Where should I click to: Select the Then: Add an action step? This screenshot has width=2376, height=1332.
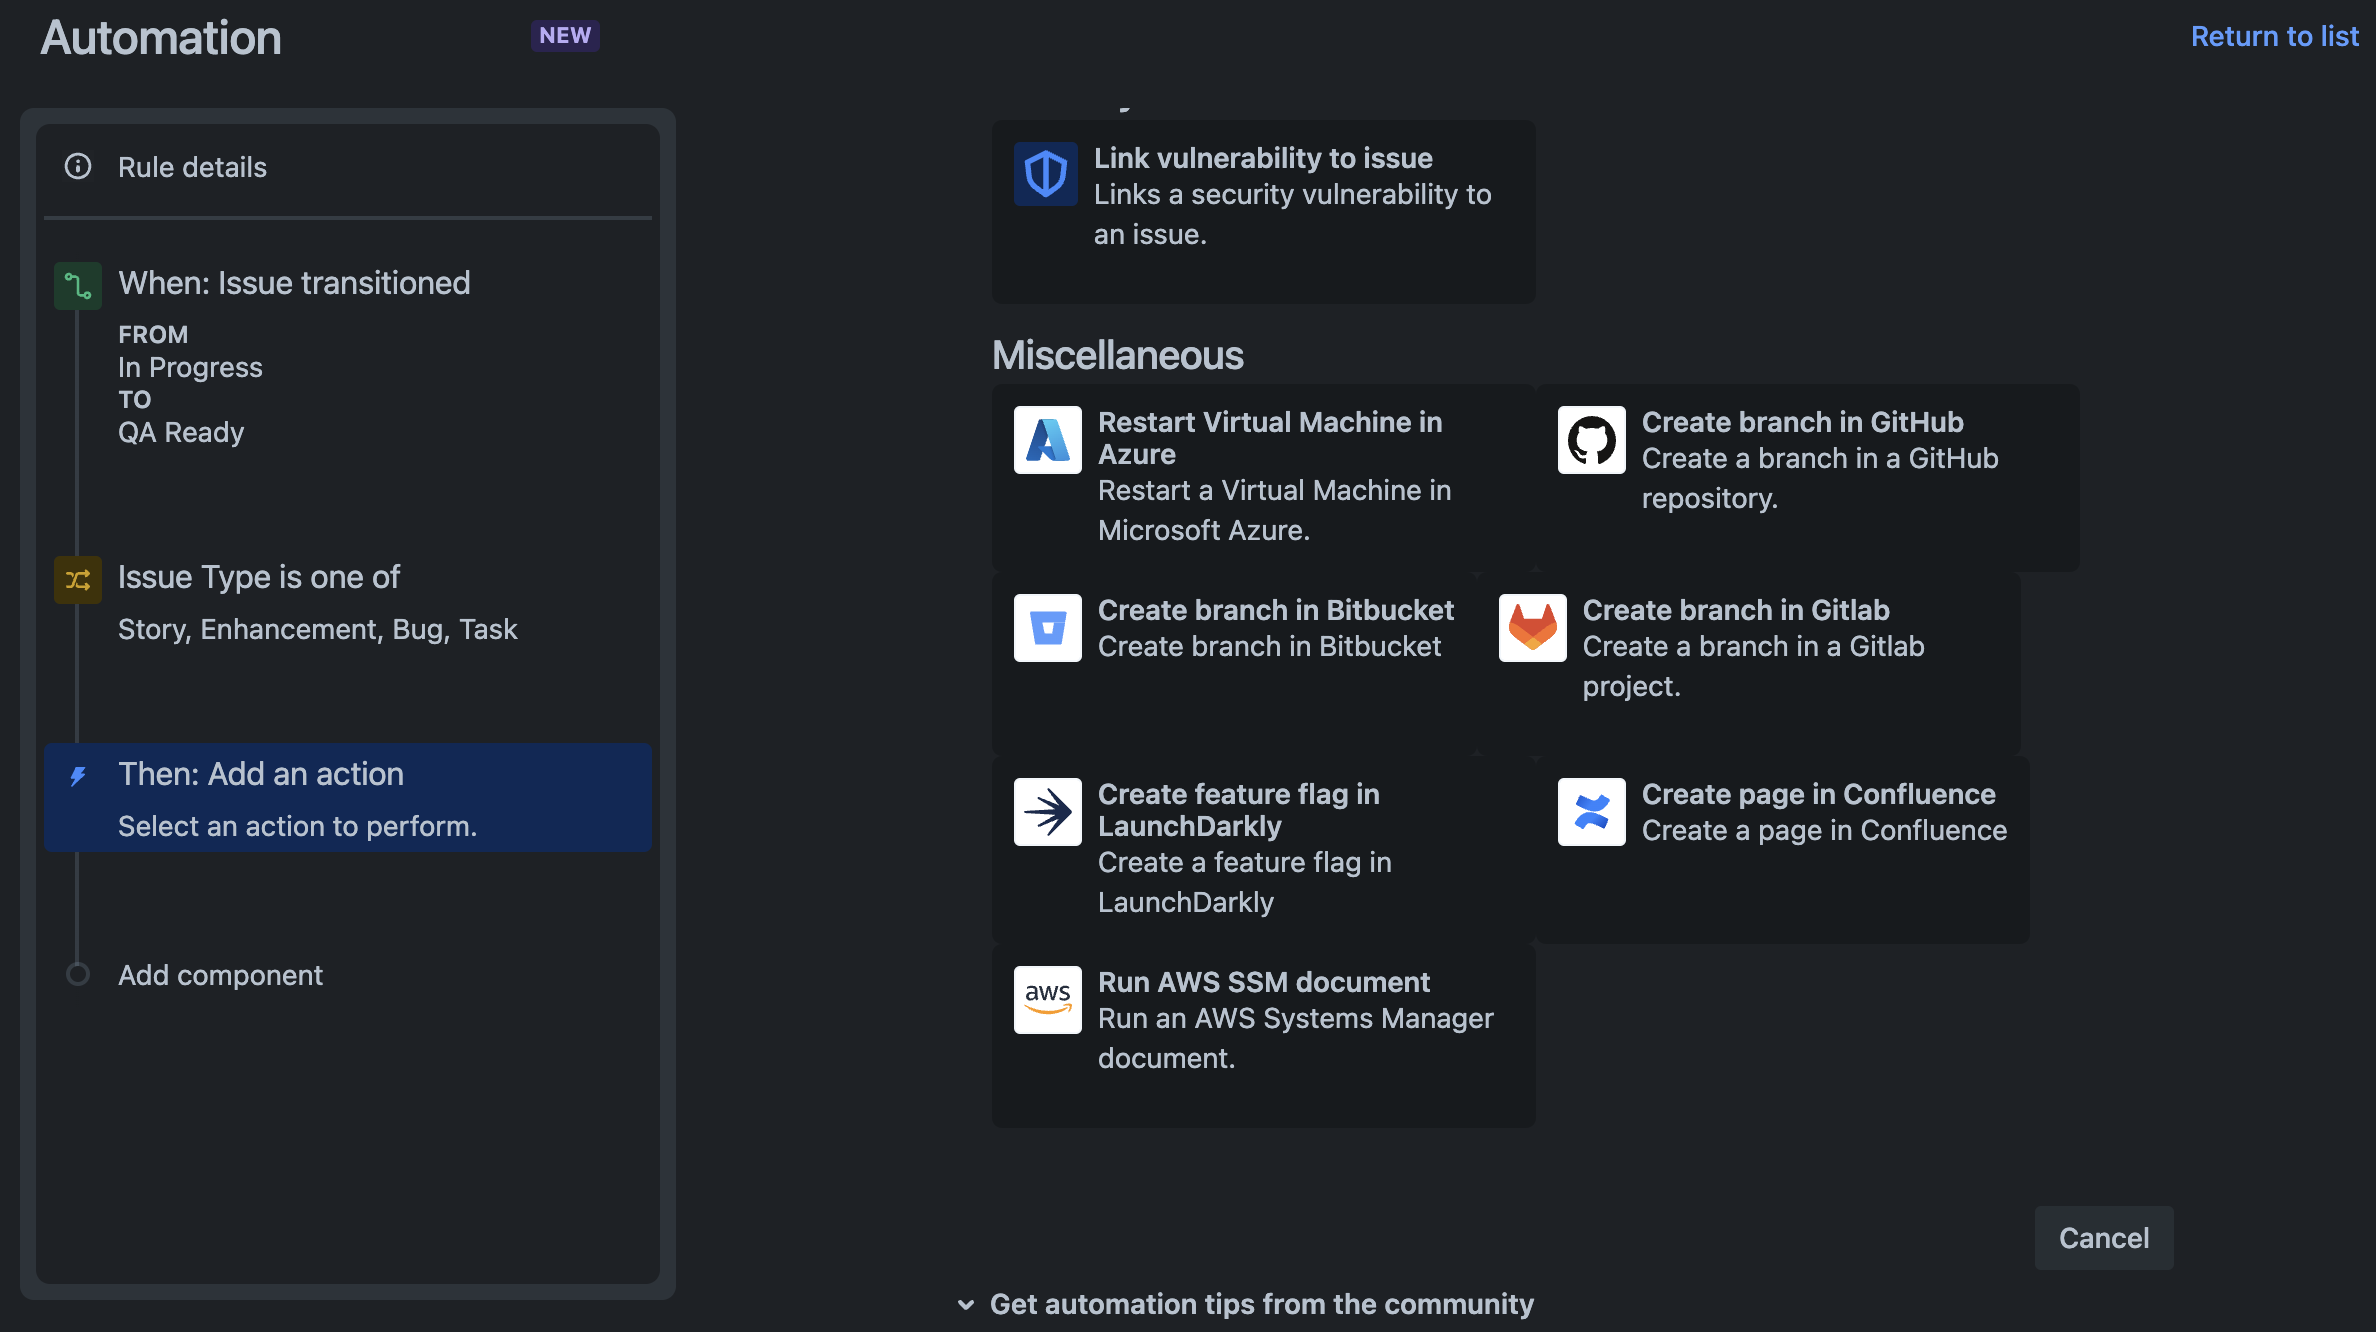[x=347, y=798]
